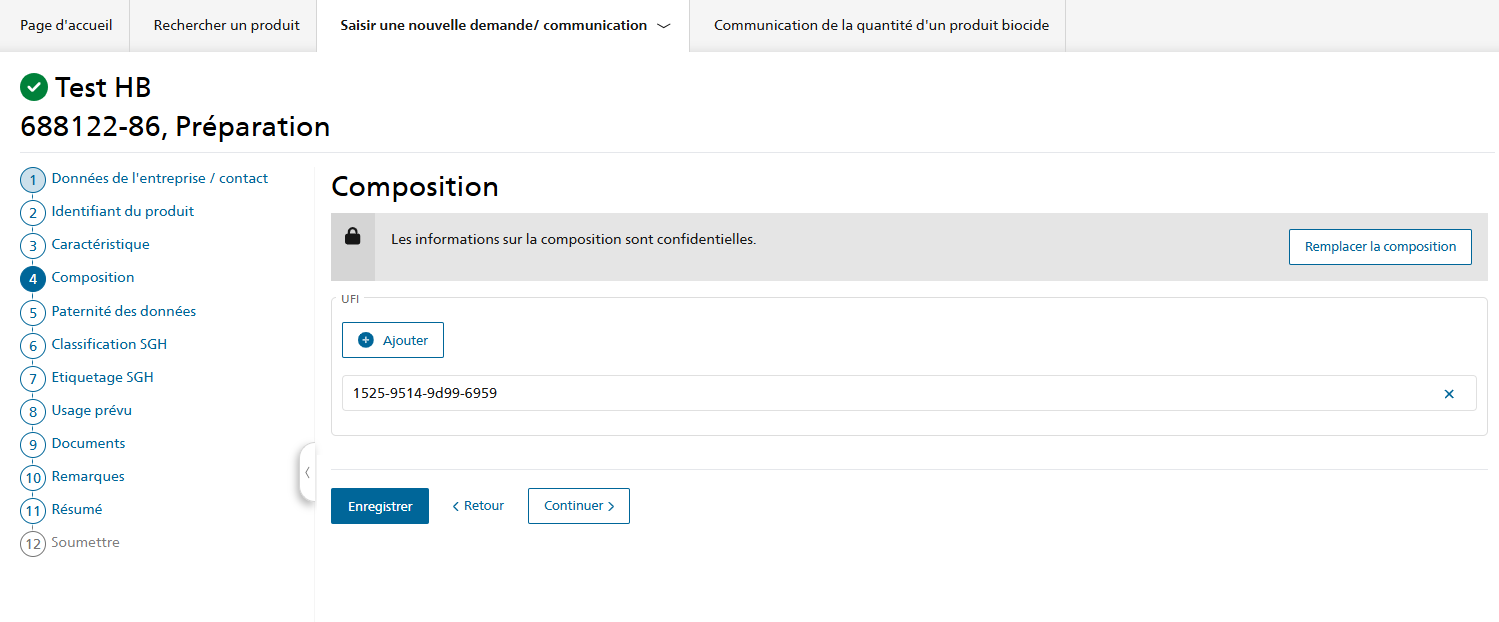
Task: Go back using the Retour link
Action: coord(478,506)
